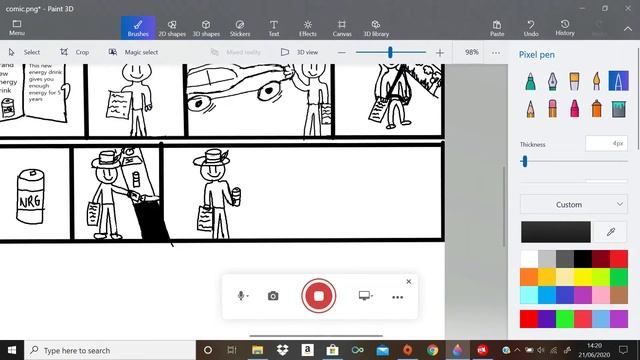640x360 pixels.
Task: Click the Paste button
Action: tap(497, 28)
